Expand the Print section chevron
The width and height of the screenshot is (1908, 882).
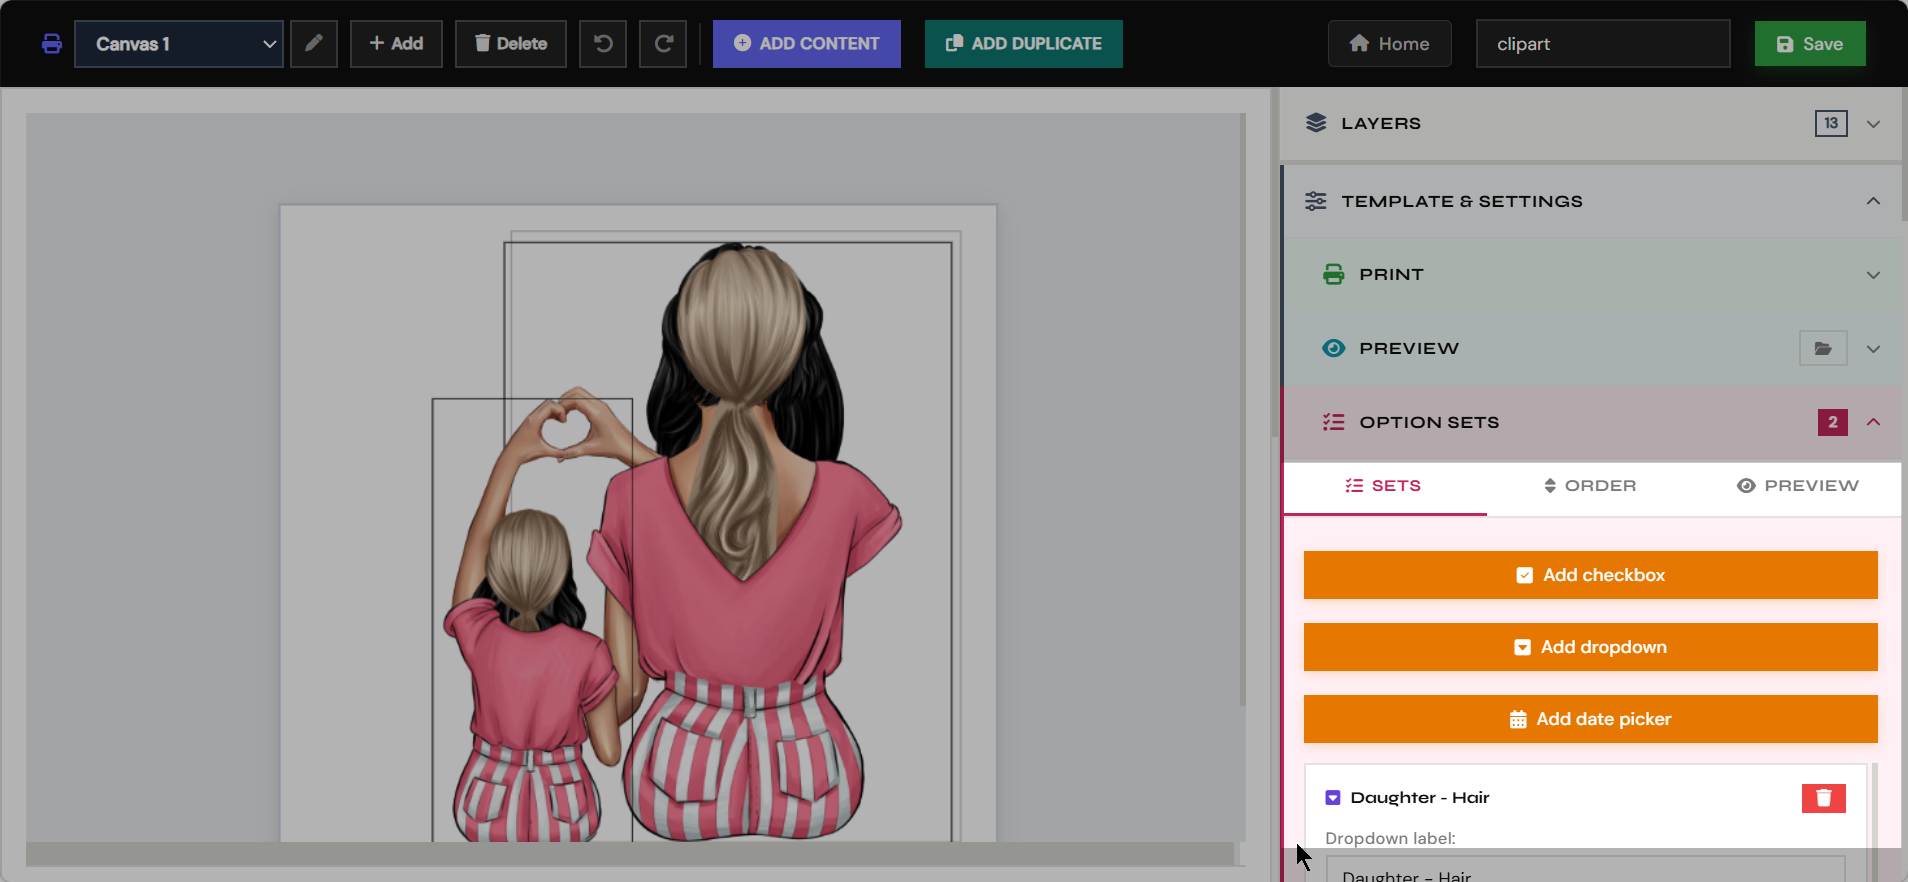(x=1874, y=275)
